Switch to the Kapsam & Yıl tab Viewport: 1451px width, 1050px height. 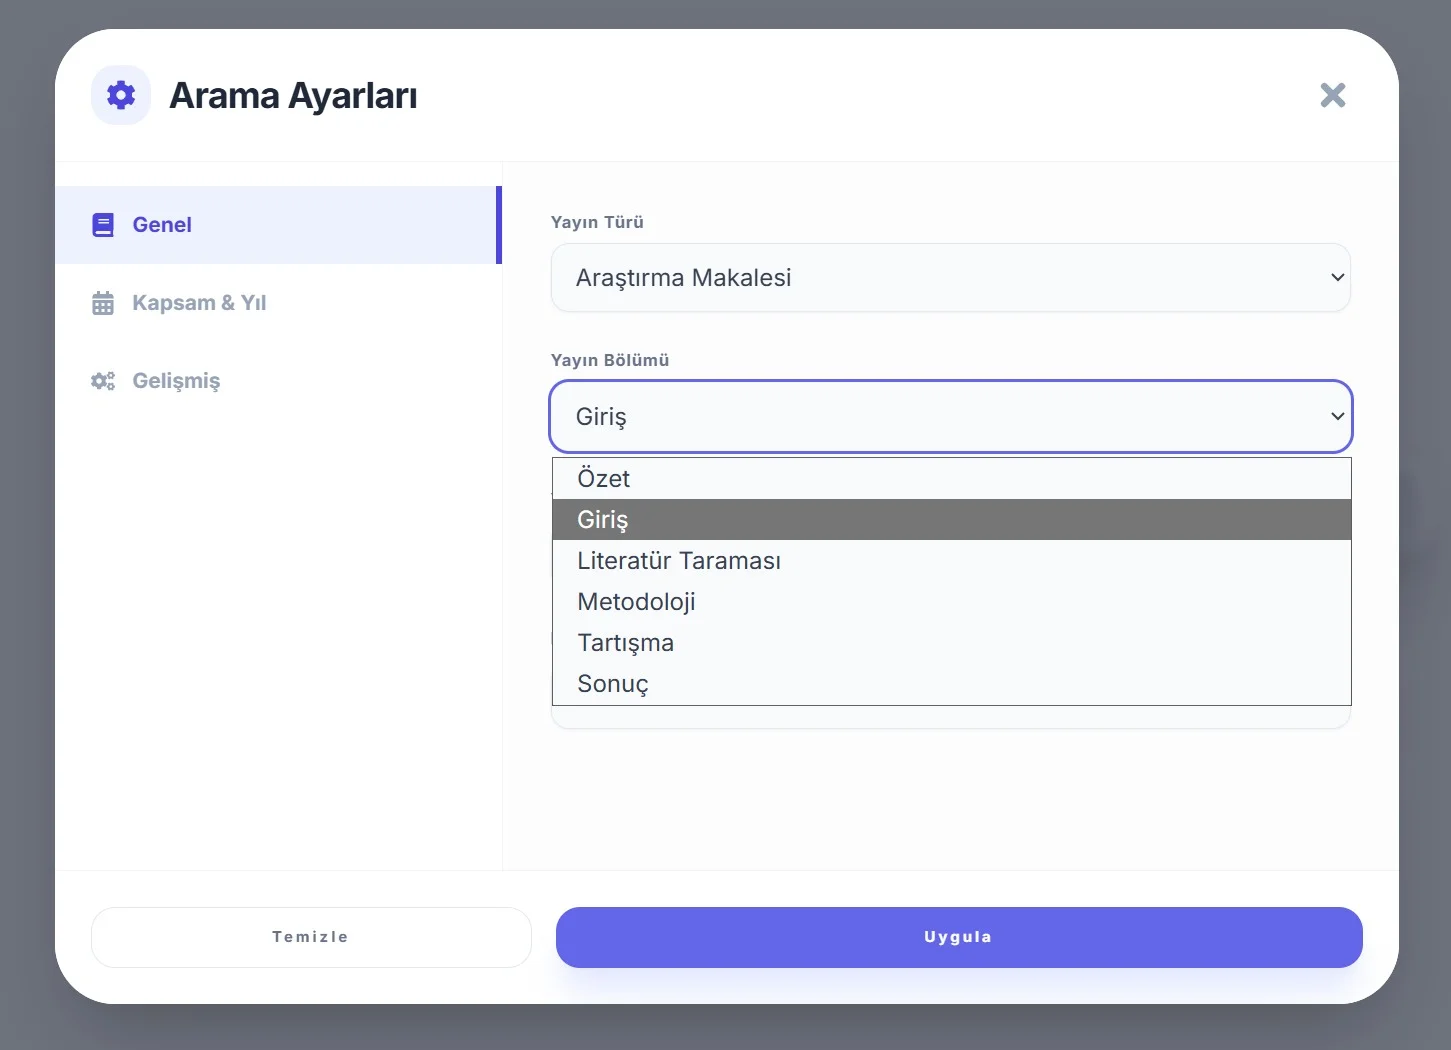(x=278, y=303)
